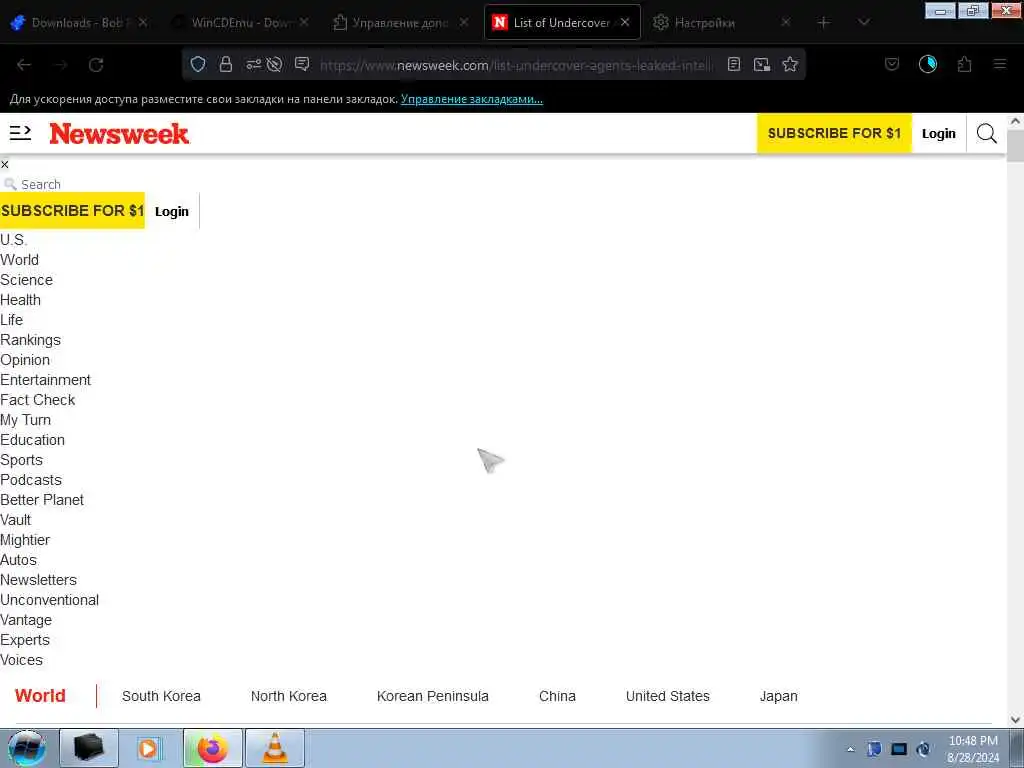Viewport: 1024px width, 768px height.
Task: Open Podcasts section
Action: (x=31, y=480)
